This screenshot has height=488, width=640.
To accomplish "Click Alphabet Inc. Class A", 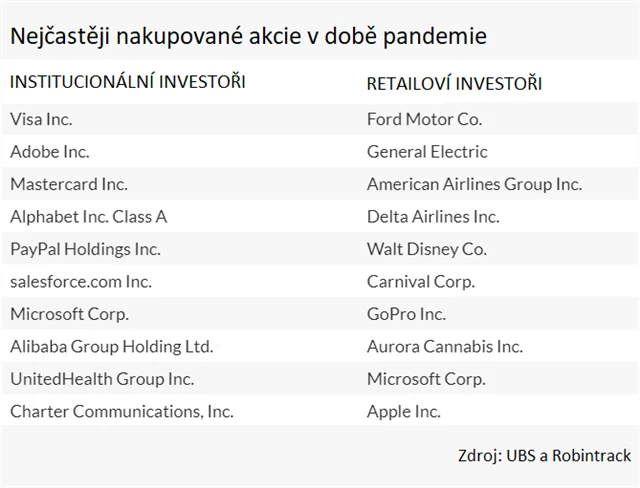I will [88, 217].
